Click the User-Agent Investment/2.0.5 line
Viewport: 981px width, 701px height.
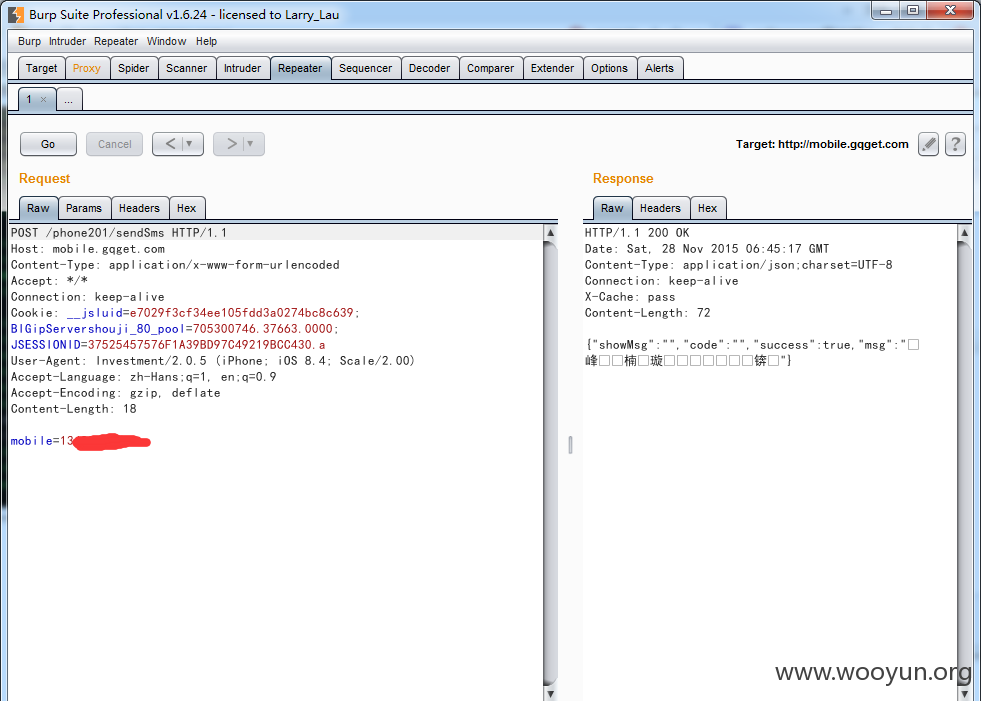[213, 361]
